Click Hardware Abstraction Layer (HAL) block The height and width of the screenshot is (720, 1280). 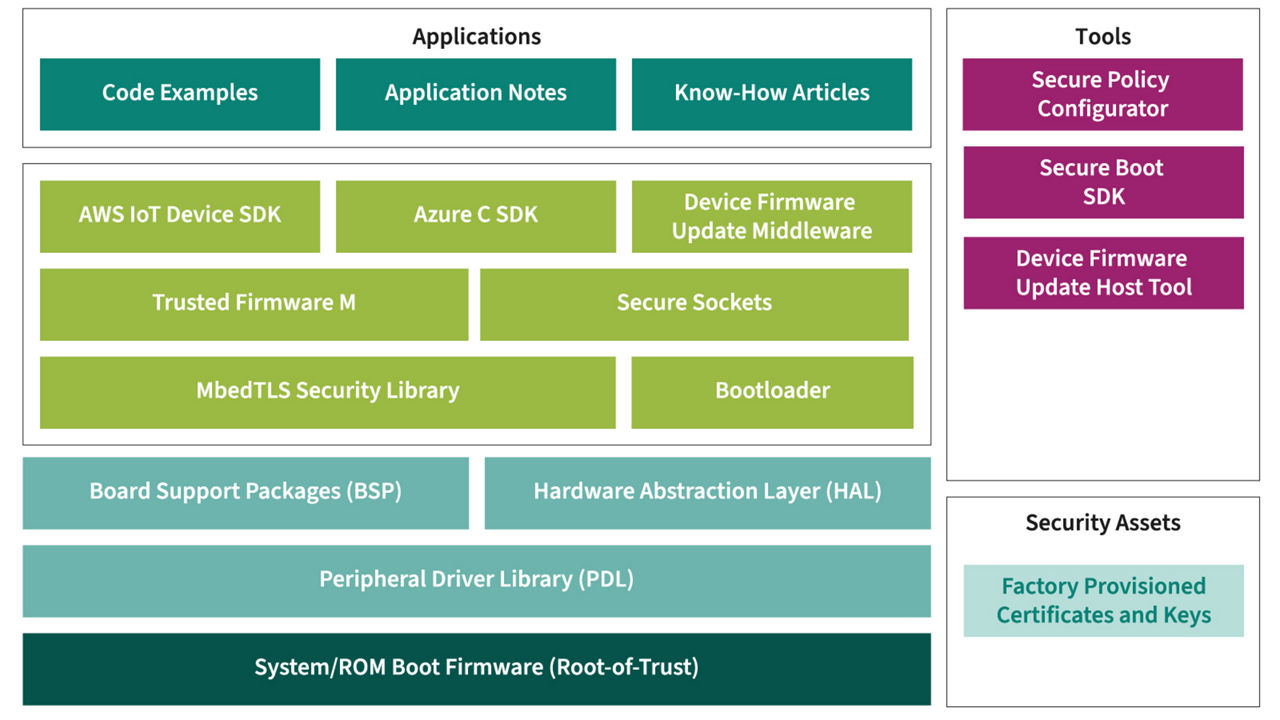click(707, 493)
